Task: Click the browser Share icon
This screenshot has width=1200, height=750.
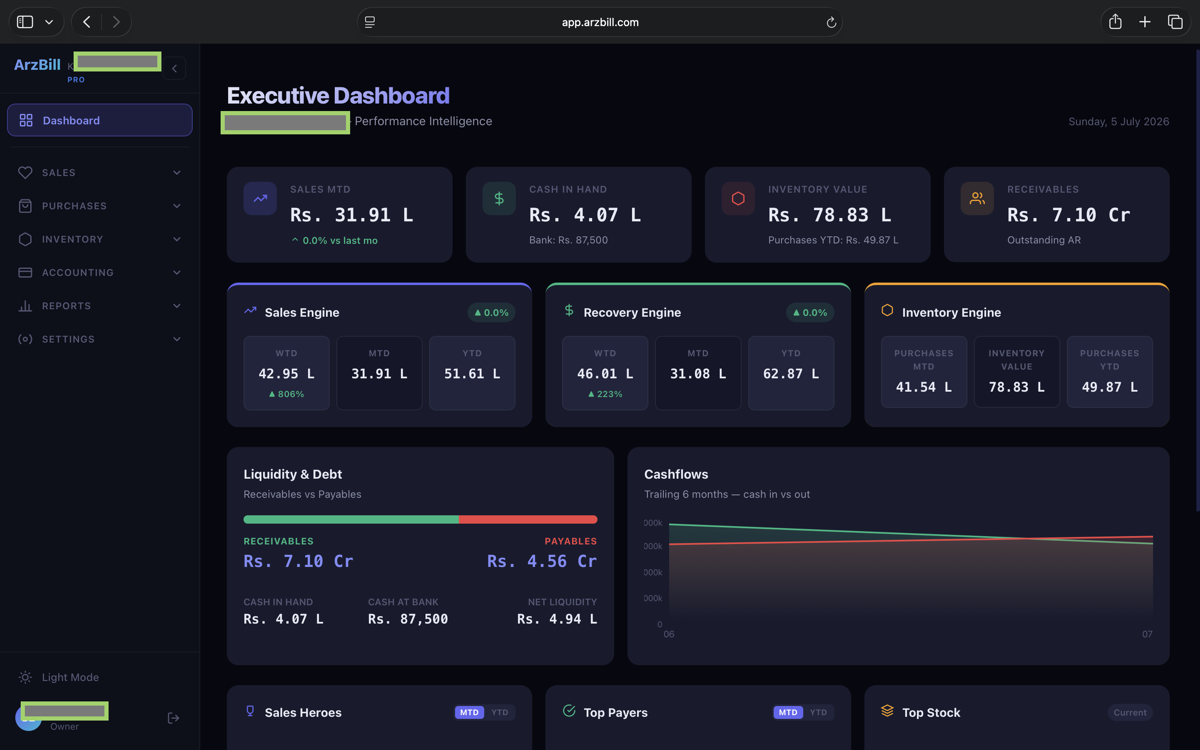Action: [x=1115, y=22]
